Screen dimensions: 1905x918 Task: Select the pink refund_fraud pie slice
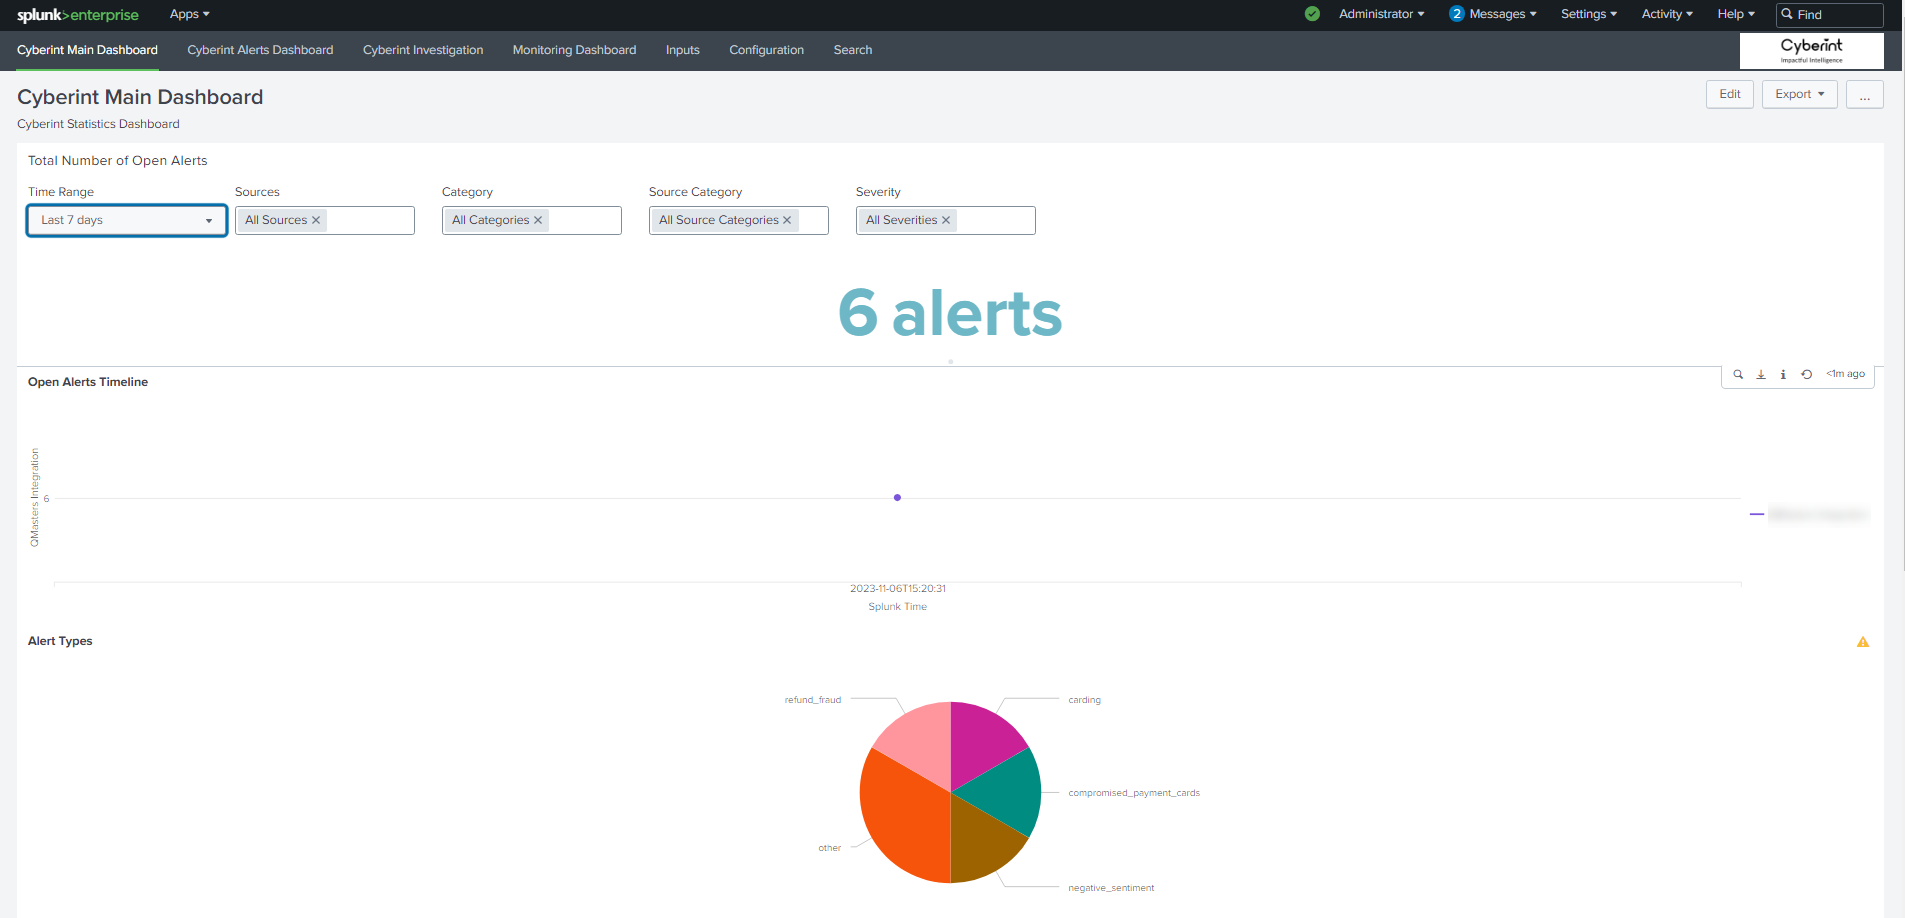click(x=920, y=742)
